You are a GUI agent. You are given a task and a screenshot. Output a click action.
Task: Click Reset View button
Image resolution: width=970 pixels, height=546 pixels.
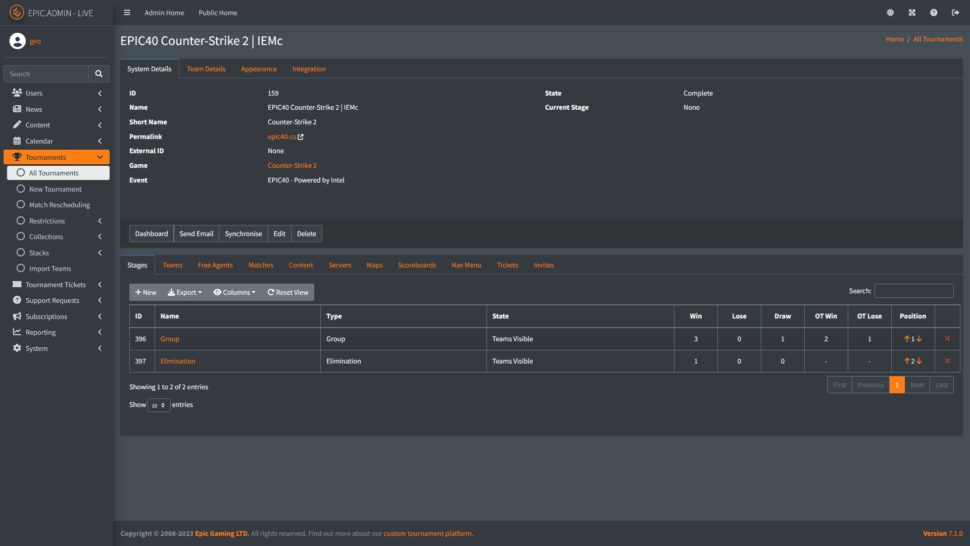tap(288, 292)
